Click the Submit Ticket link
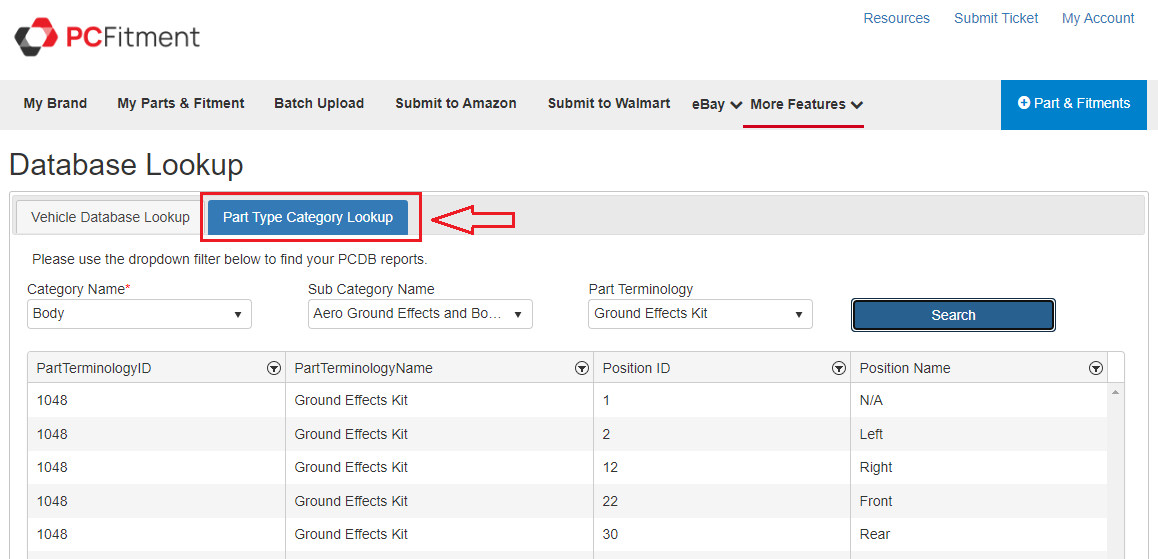Screen dimensions: 1158x559 996,18
